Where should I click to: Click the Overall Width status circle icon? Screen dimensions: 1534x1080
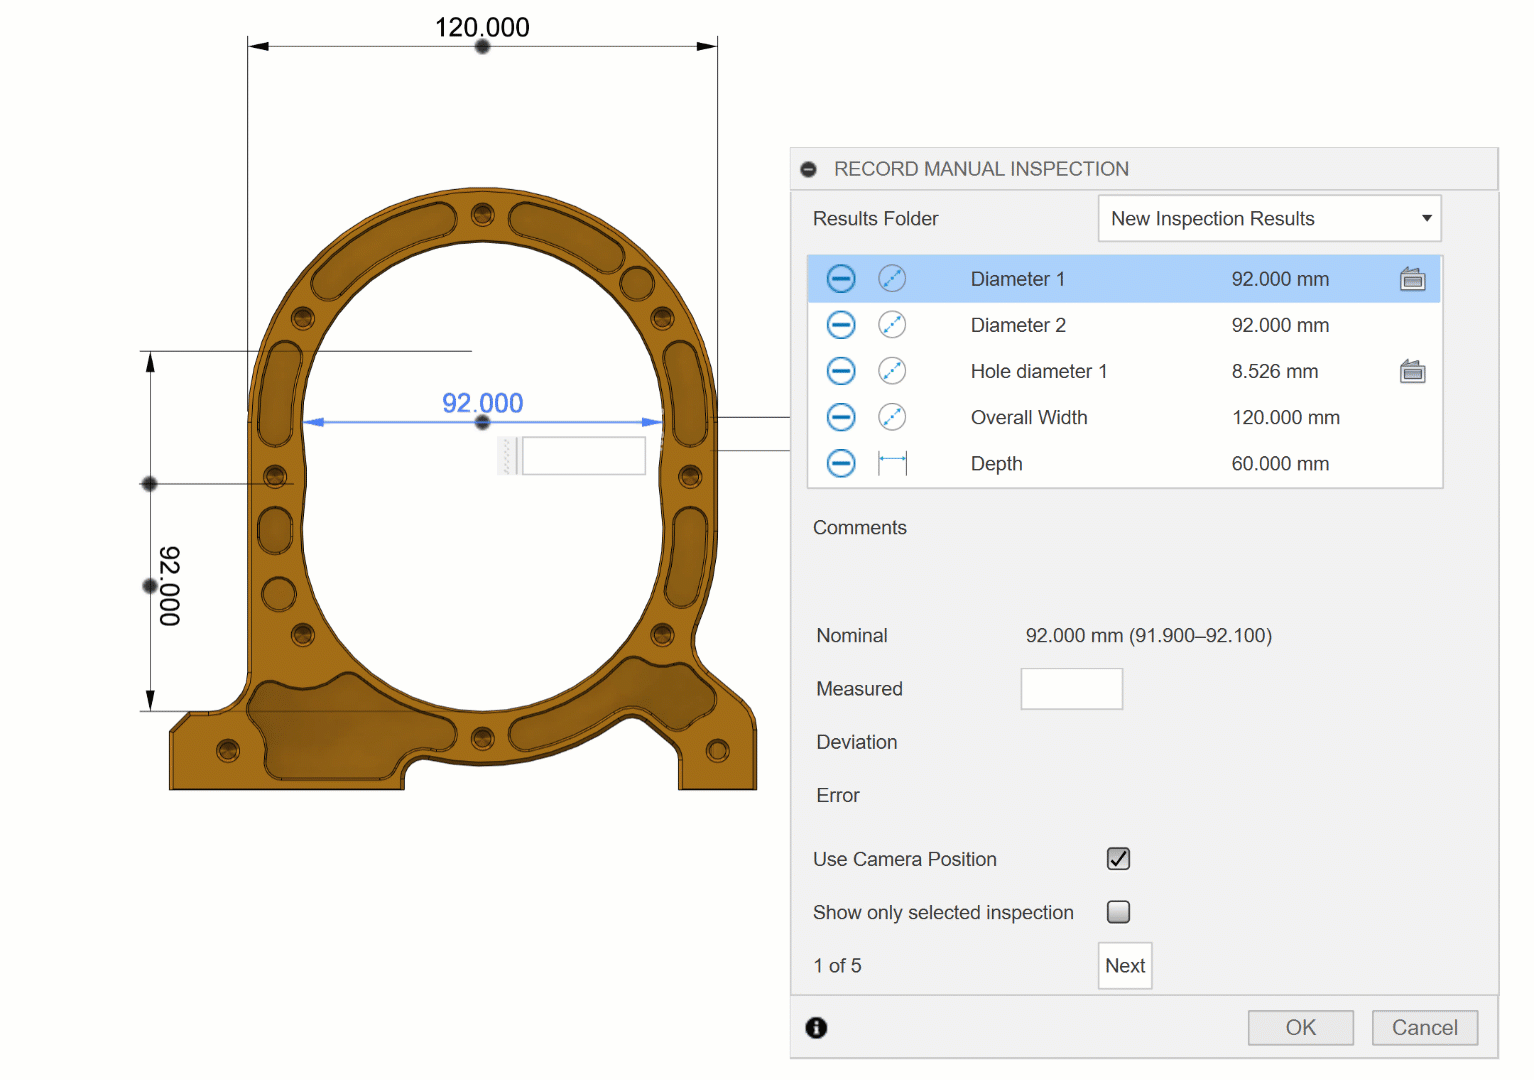(x=841, y=417)
